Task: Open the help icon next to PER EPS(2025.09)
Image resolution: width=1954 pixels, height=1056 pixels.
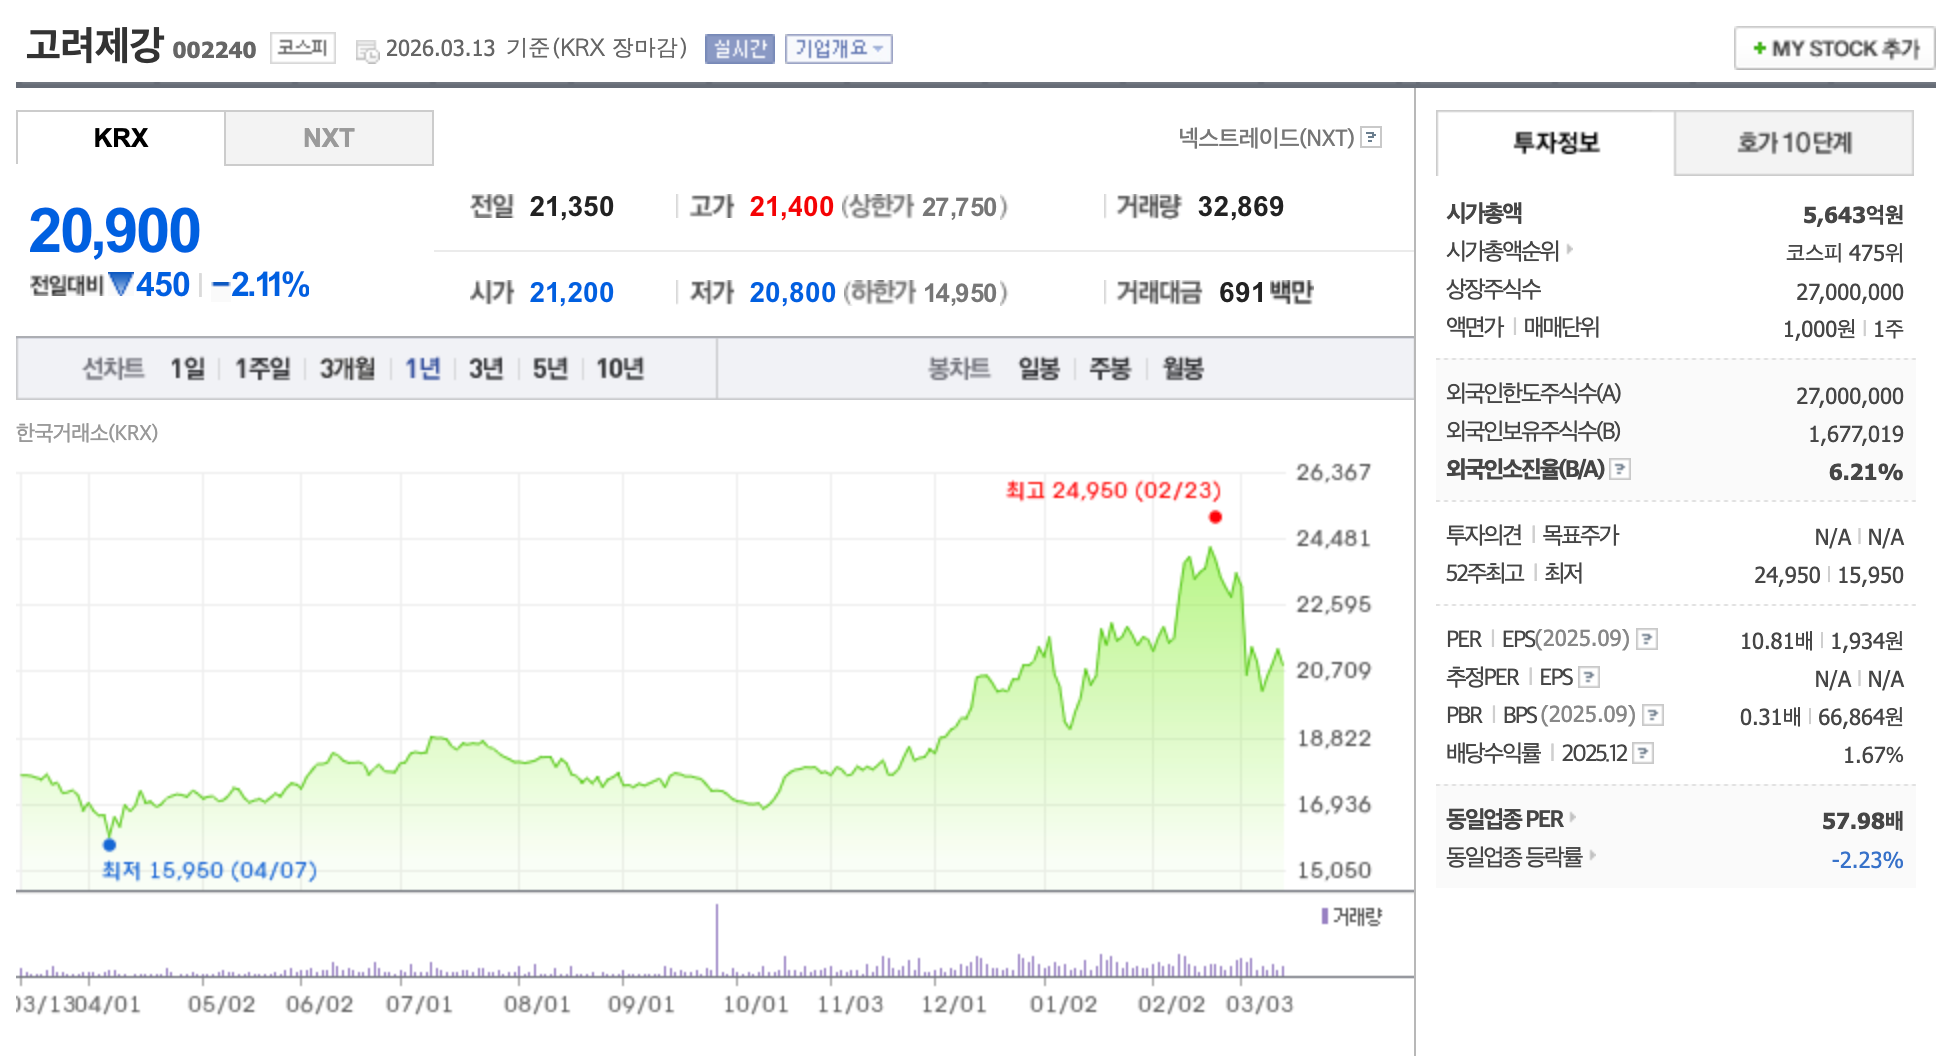Action: click(x=1648, y=639)
